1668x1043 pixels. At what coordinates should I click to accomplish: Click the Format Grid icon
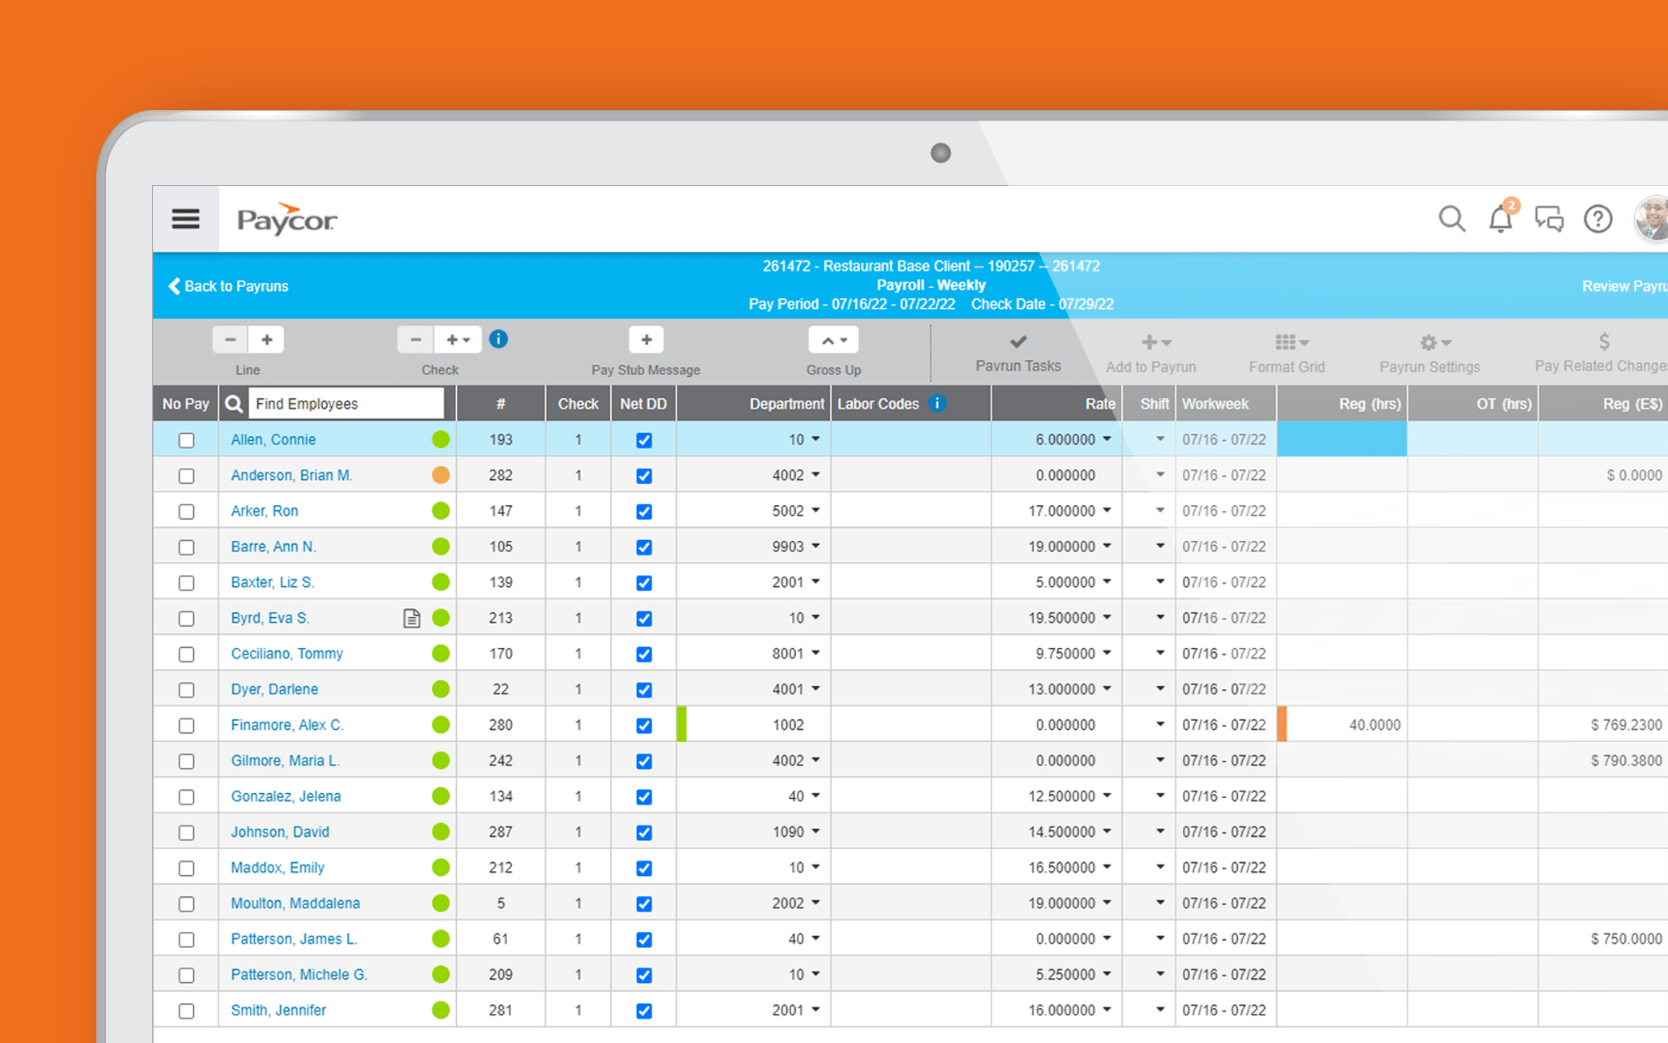pyautogui.click(x=1287, y=341)
